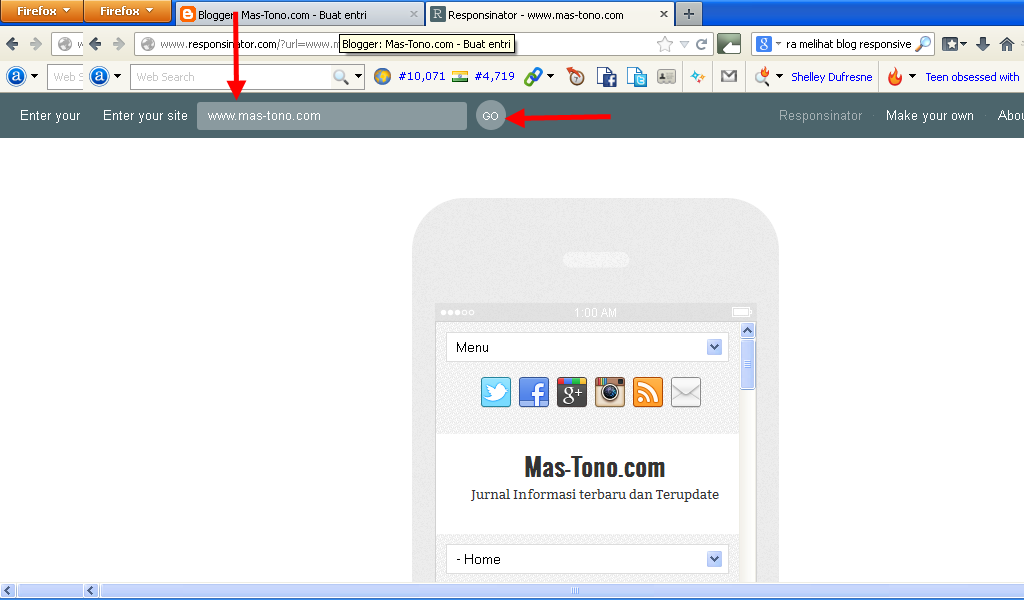1024x600 pixels.
Task: Click the chain link icon in the toolbar
Action: 534,77
